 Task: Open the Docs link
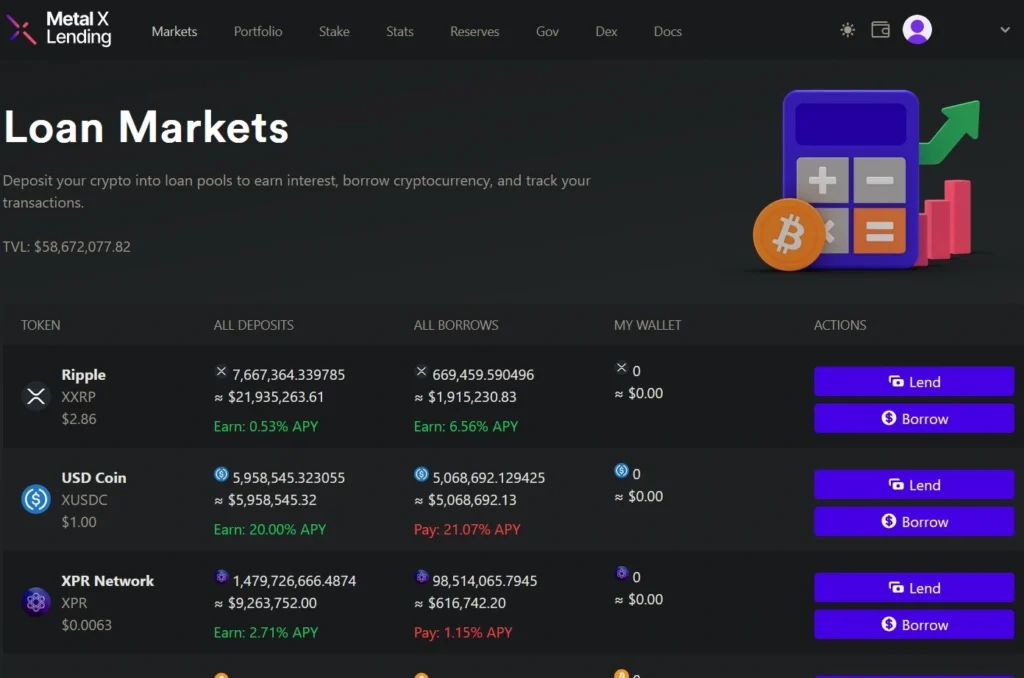[668, 31]
